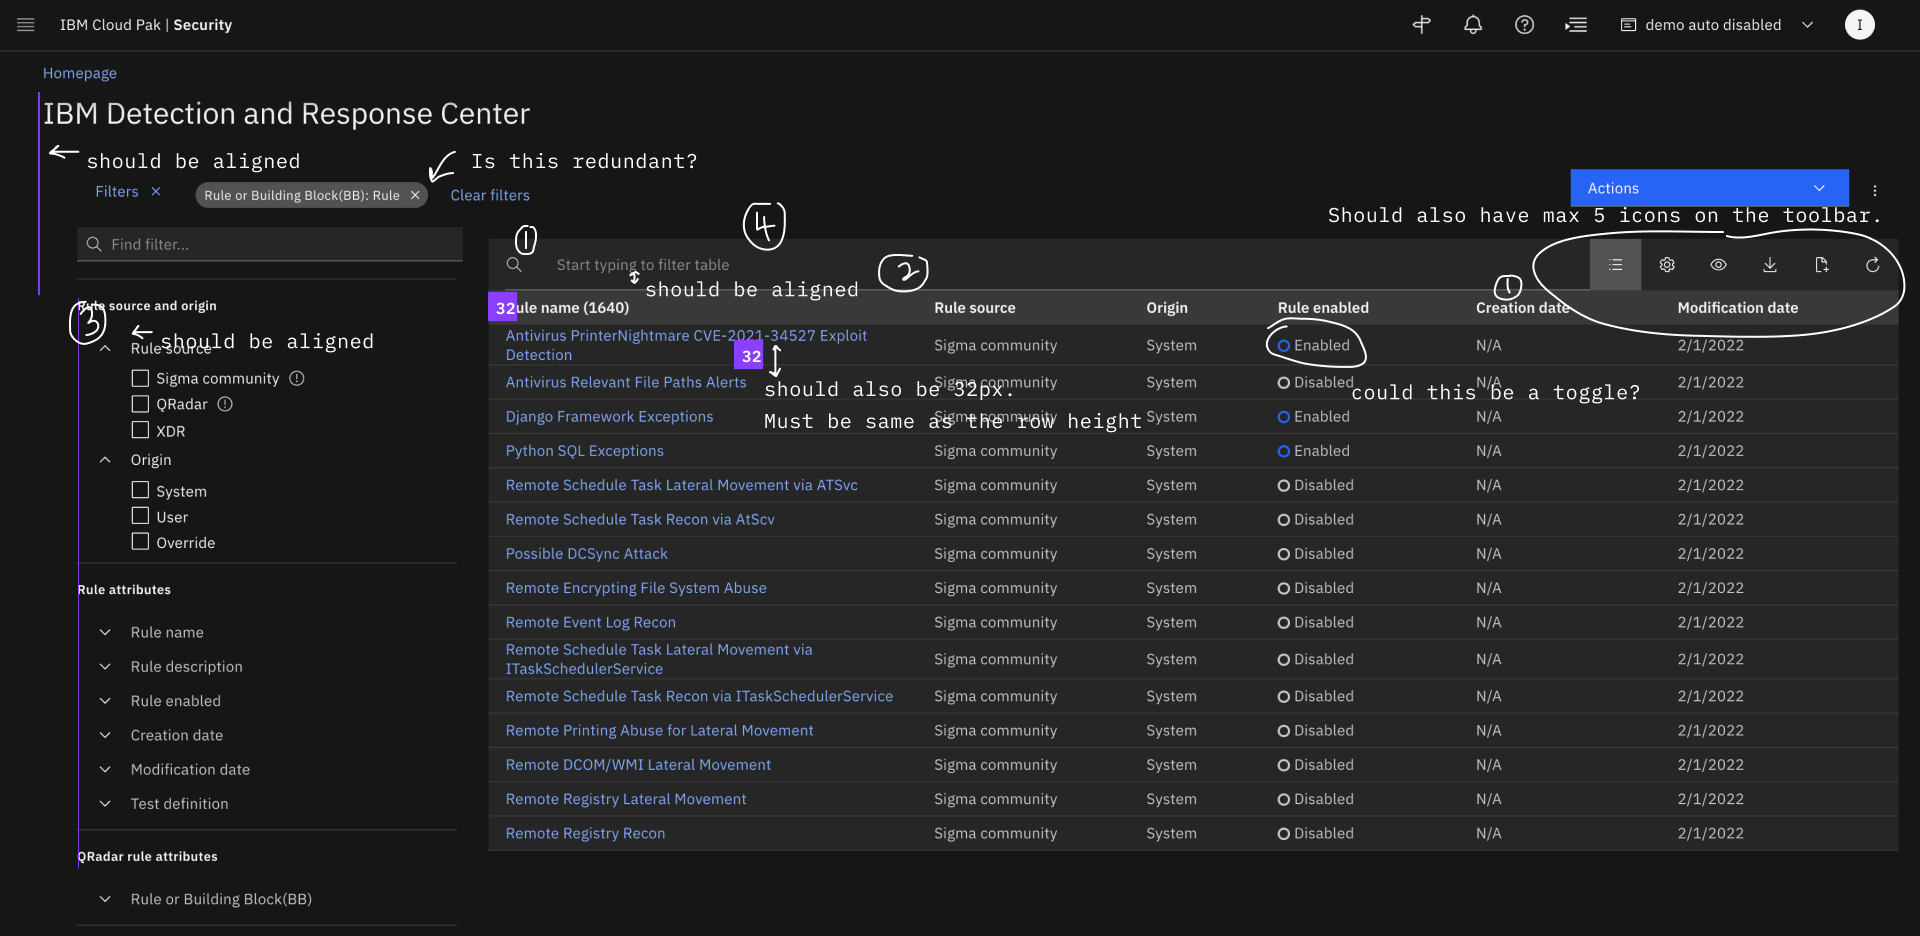
Task: Expand the Rule name filter
Action: 105,632
